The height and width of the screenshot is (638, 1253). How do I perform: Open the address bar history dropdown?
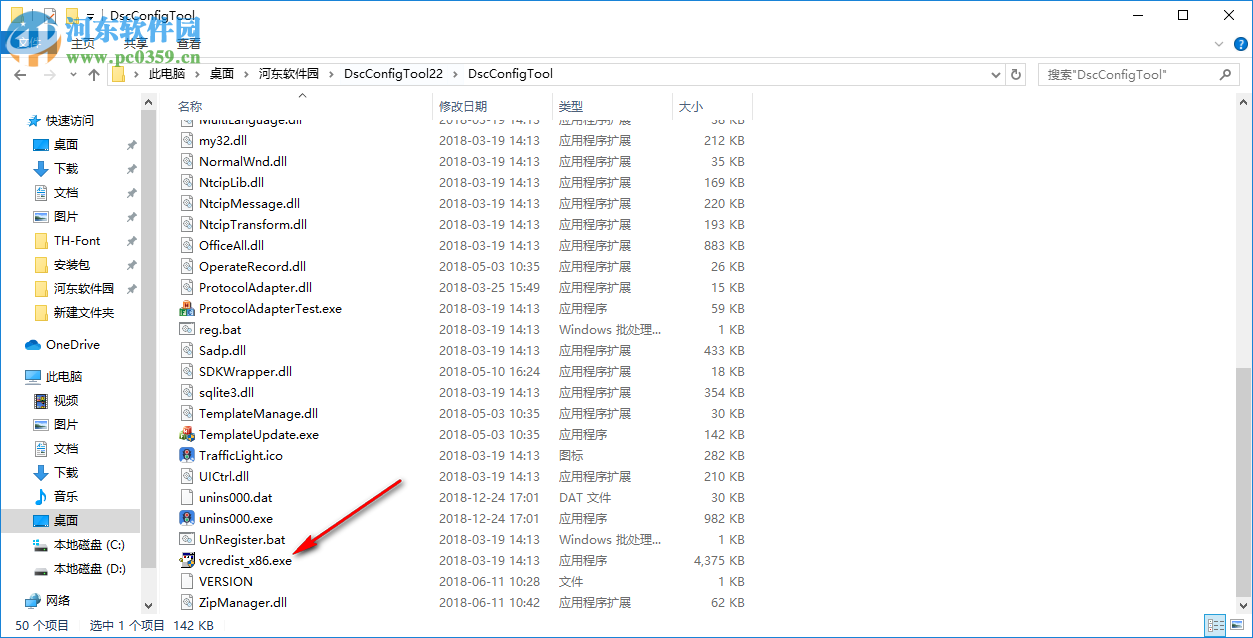[x=995, y=73]
